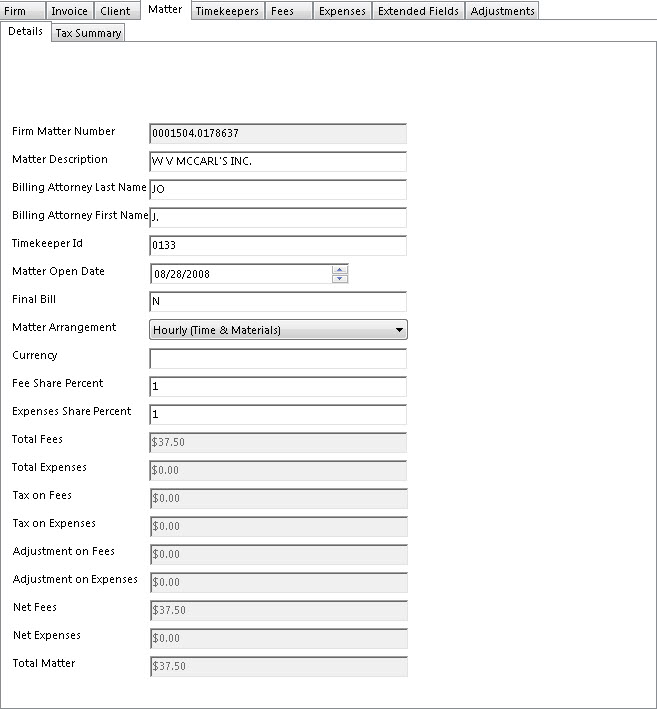Focus the Billing Attorney Last Name field
Image resolution: width=657 pixels, height=709 pixels.
point(278,189)
